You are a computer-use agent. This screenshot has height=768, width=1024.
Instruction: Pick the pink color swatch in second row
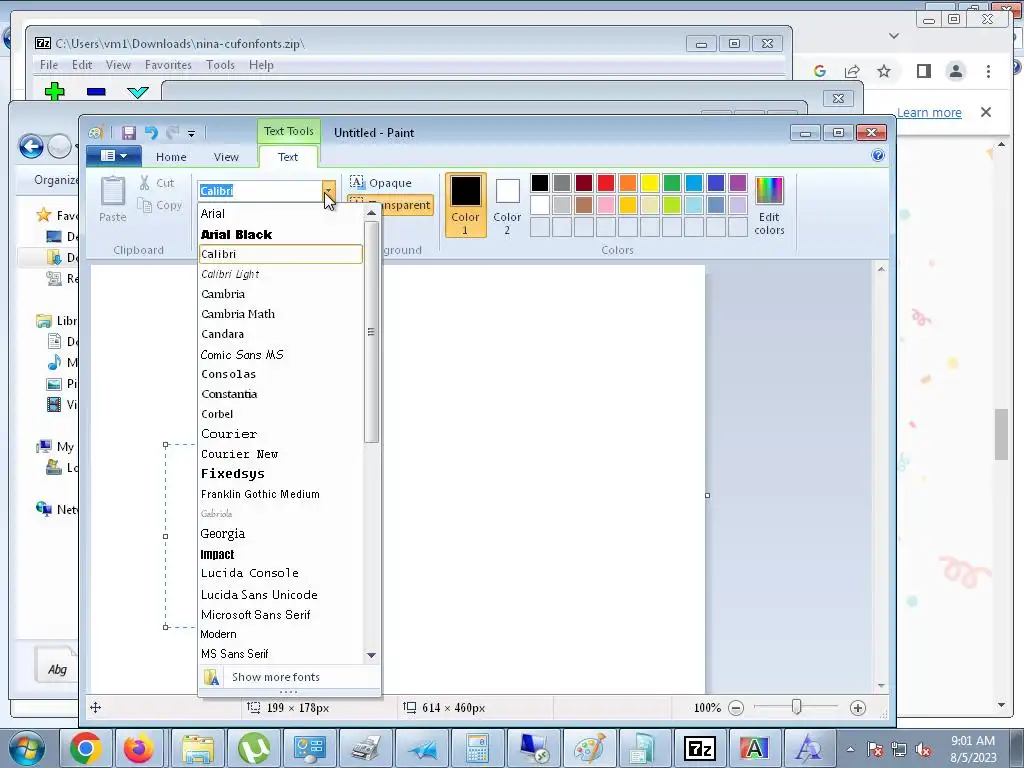[606, 205]
